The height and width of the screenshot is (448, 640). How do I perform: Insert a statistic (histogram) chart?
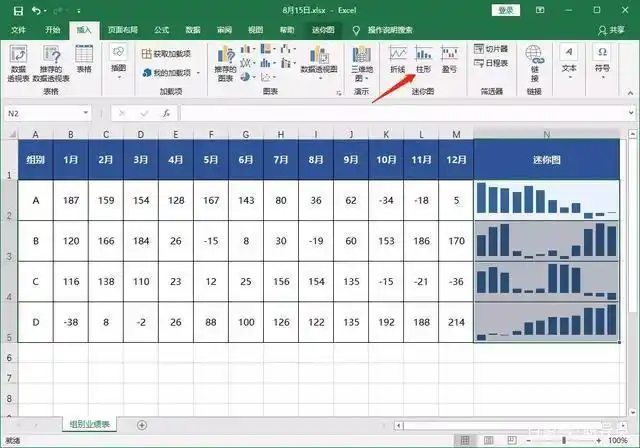(266, 63)
